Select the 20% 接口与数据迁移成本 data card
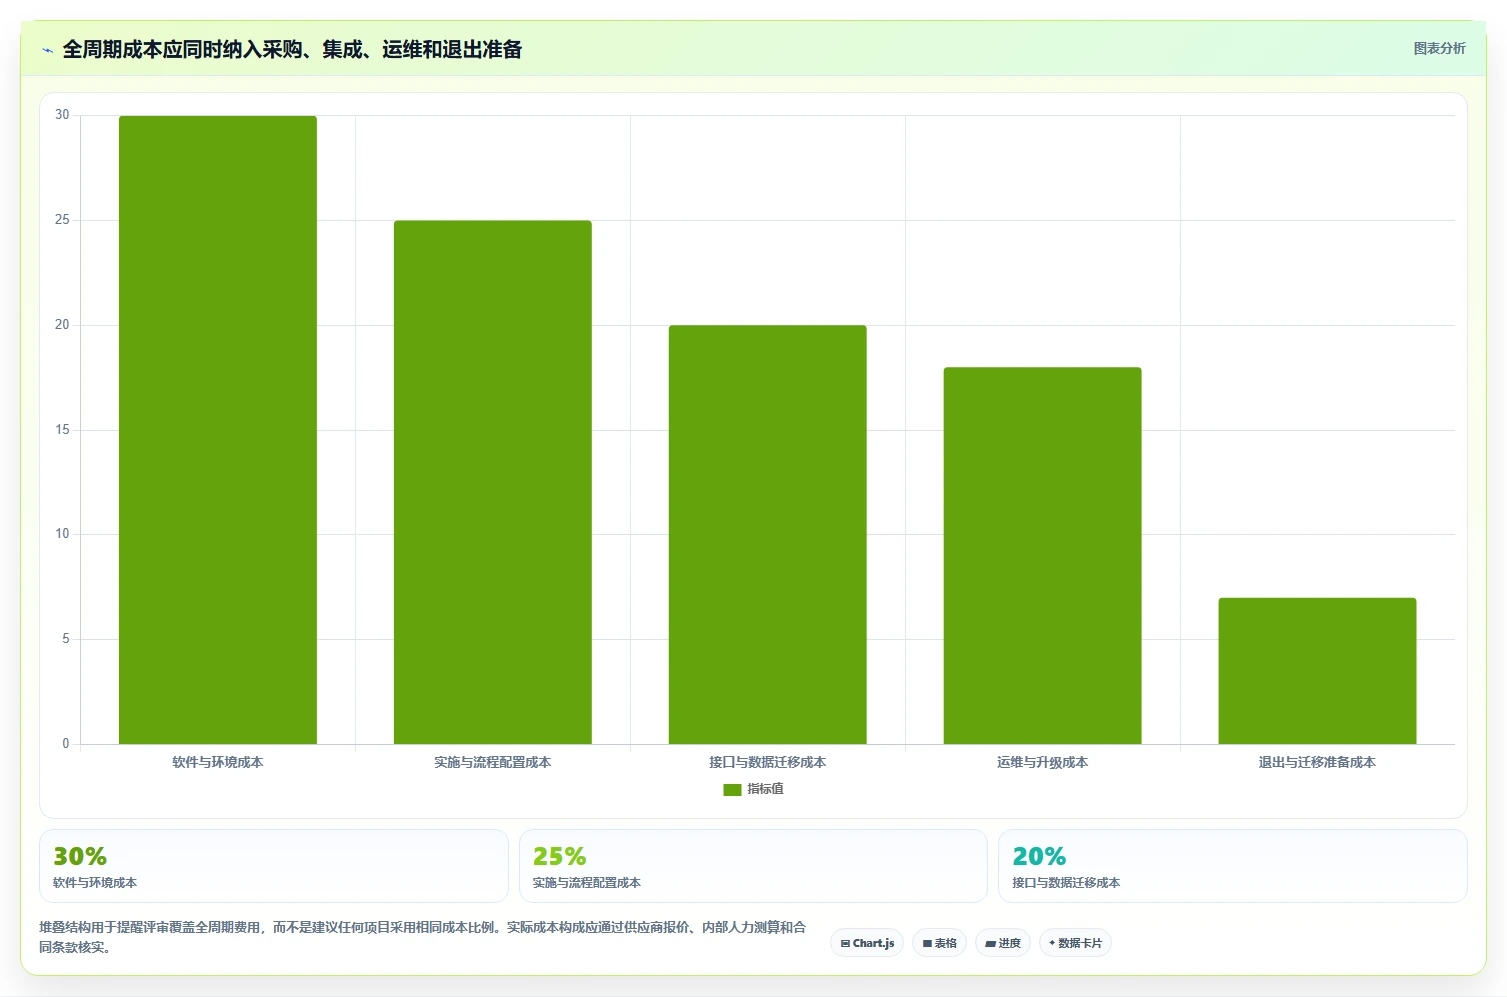Viewport: 1507px width, 997px height. pyautogui.click(x=1233, y=866)
